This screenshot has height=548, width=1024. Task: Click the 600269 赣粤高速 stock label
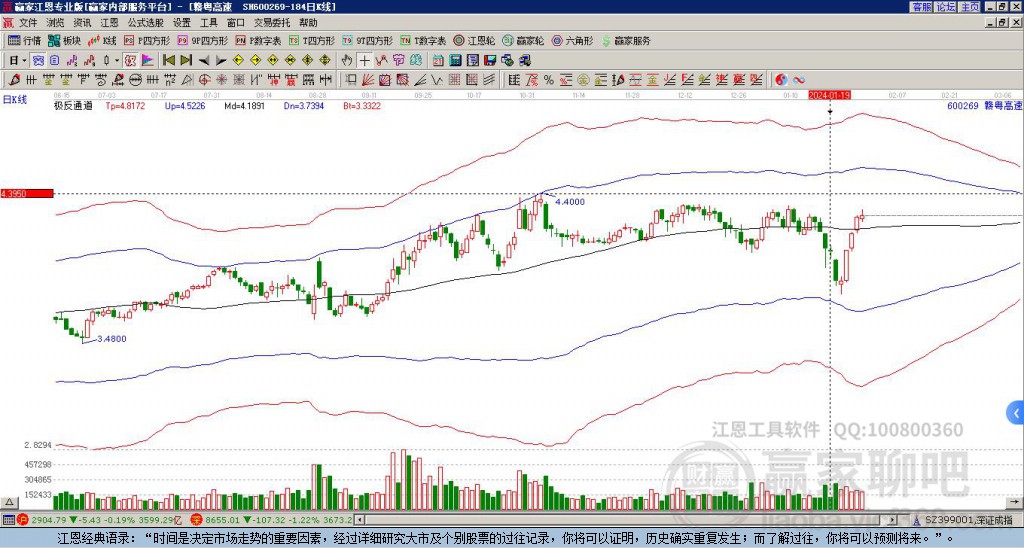click(984, 106)
